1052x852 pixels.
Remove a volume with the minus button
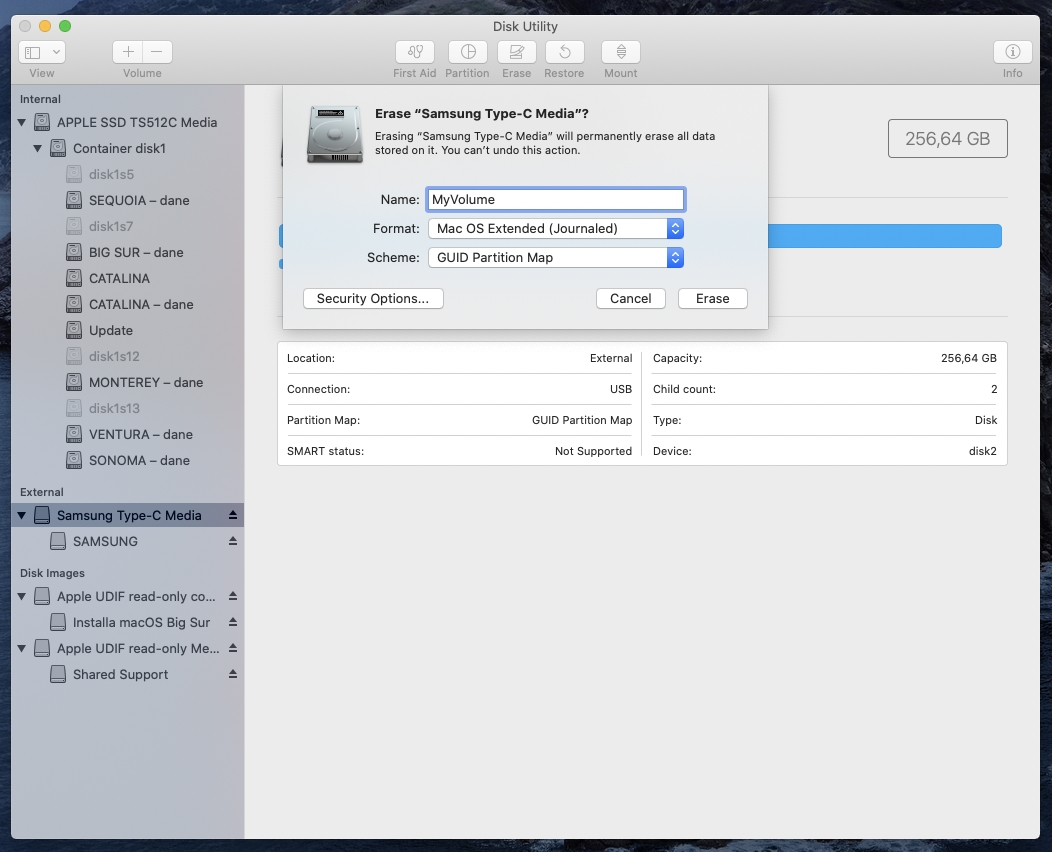tap(157, 52)
